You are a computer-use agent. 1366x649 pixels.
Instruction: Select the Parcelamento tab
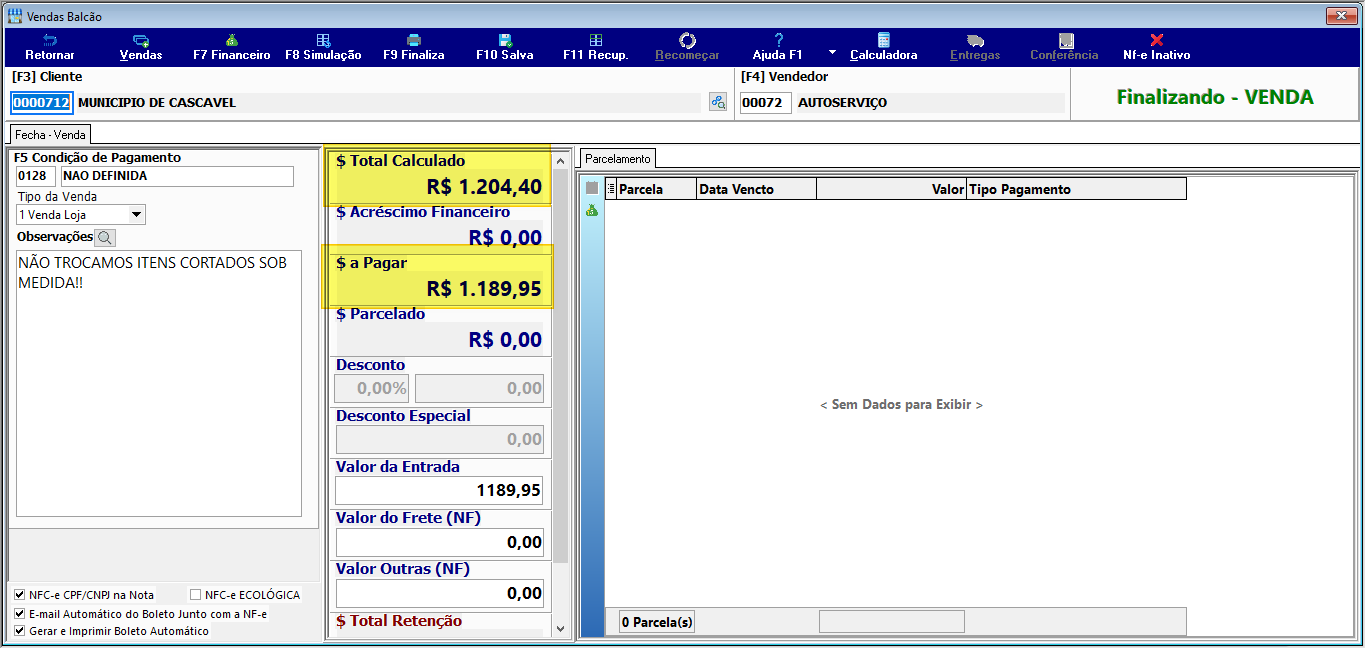click(618, 158)
